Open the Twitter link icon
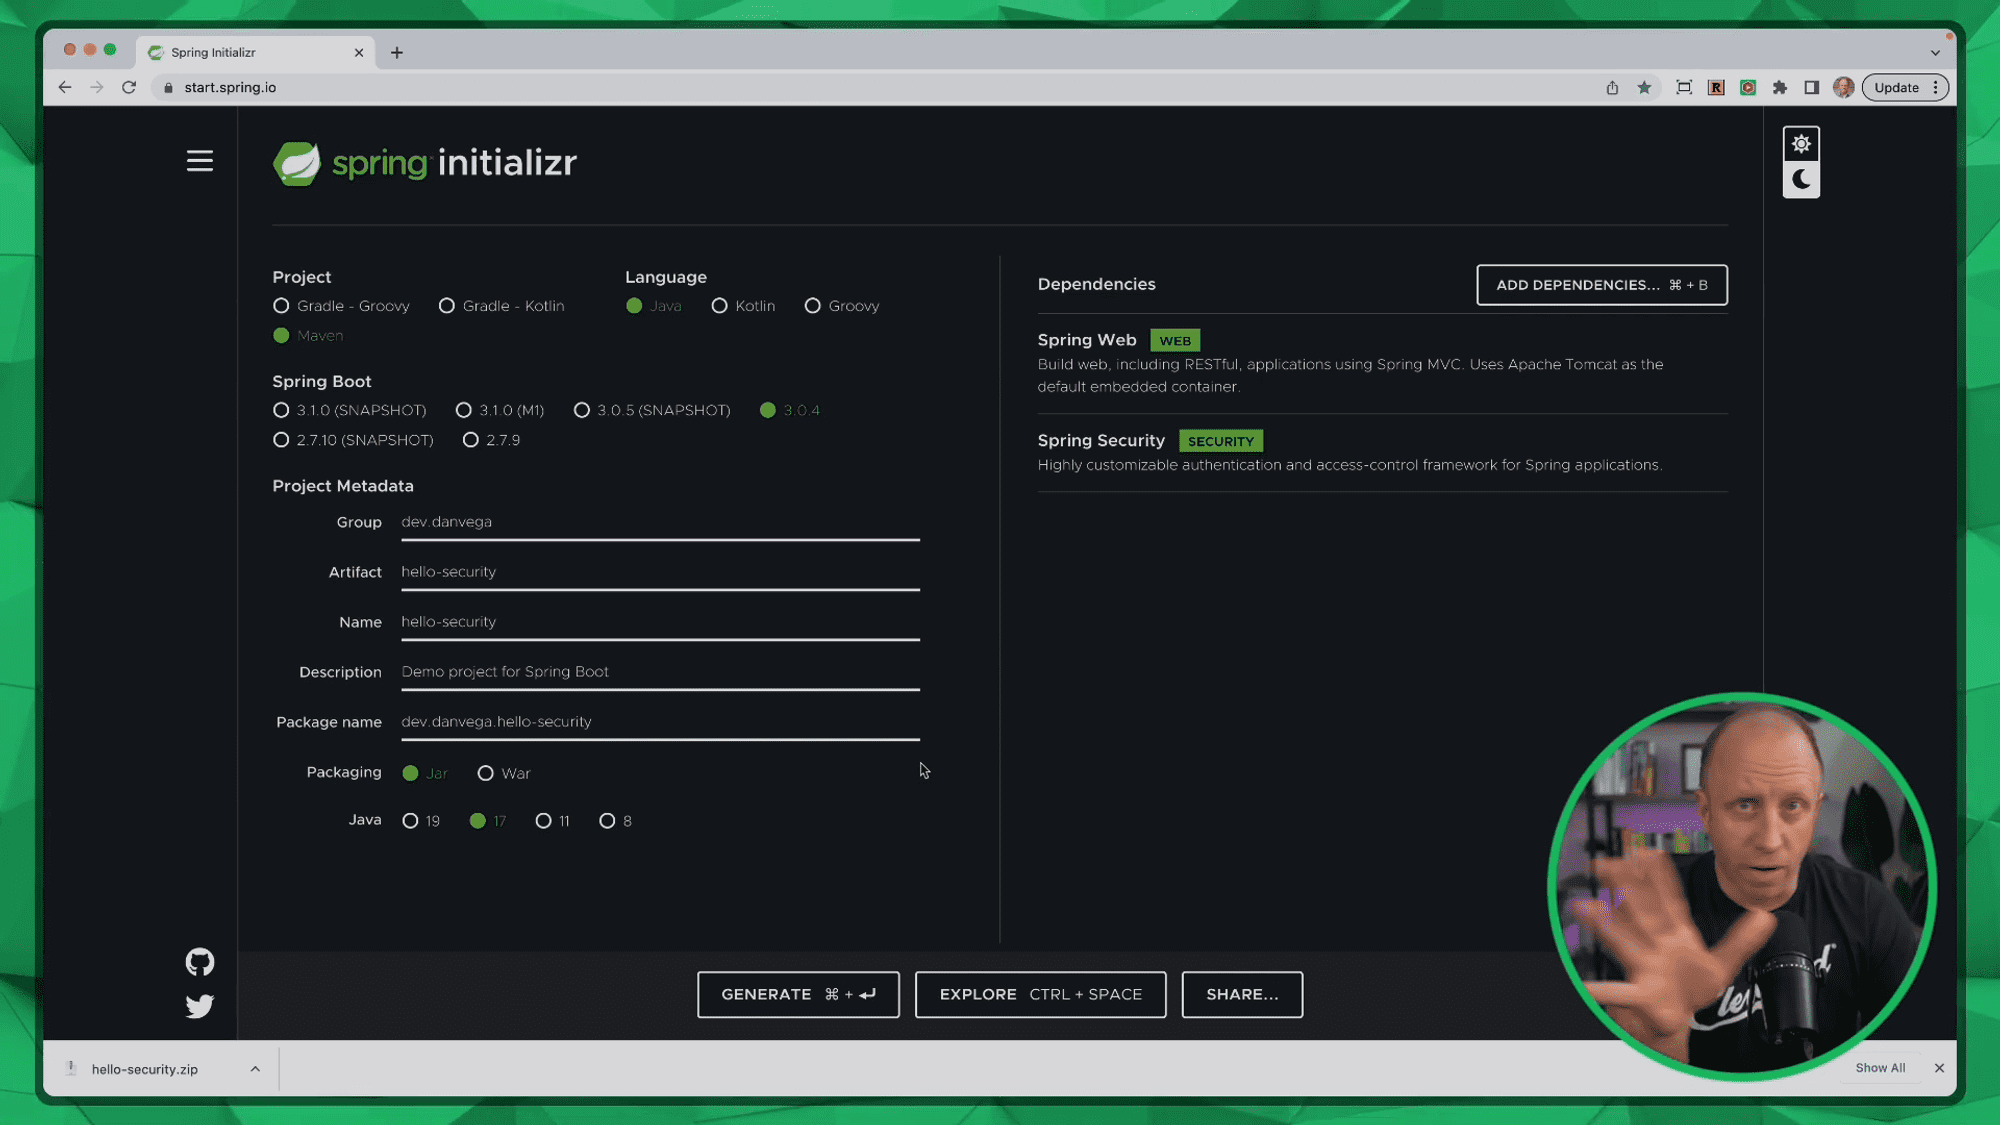 pos(199,1006)
